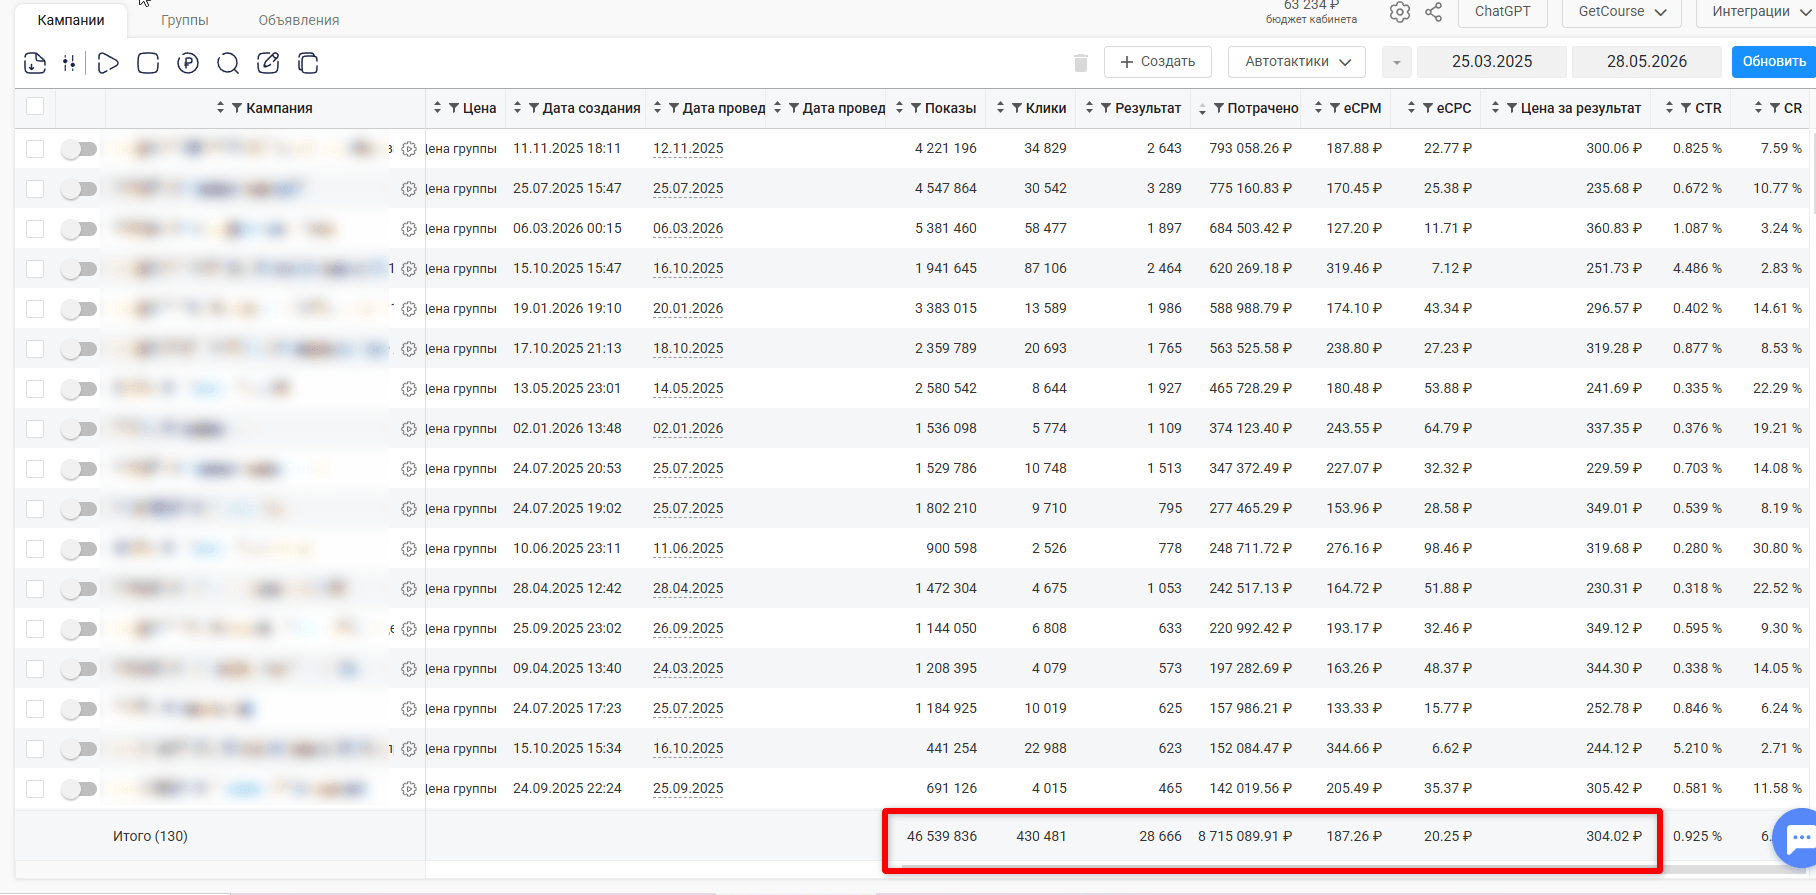The width and height of the screenshot is (1816, 895).
Task: Open the chat support bubble
Action: click(1799, 838)
